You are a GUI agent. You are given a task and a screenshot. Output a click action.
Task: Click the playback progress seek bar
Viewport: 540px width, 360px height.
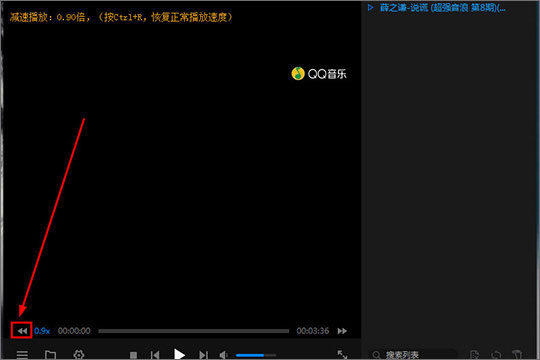click(x=194, y=331)
